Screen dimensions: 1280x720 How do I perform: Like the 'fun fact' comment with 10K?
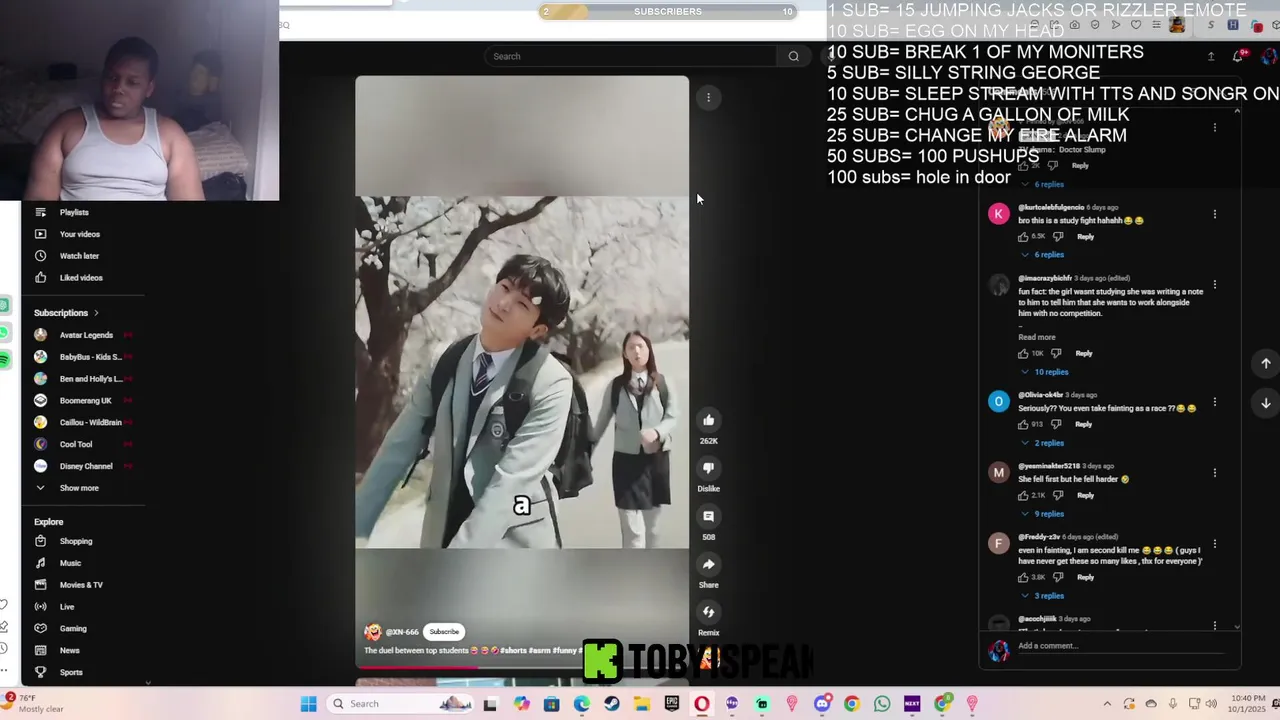pos(1023,353)
